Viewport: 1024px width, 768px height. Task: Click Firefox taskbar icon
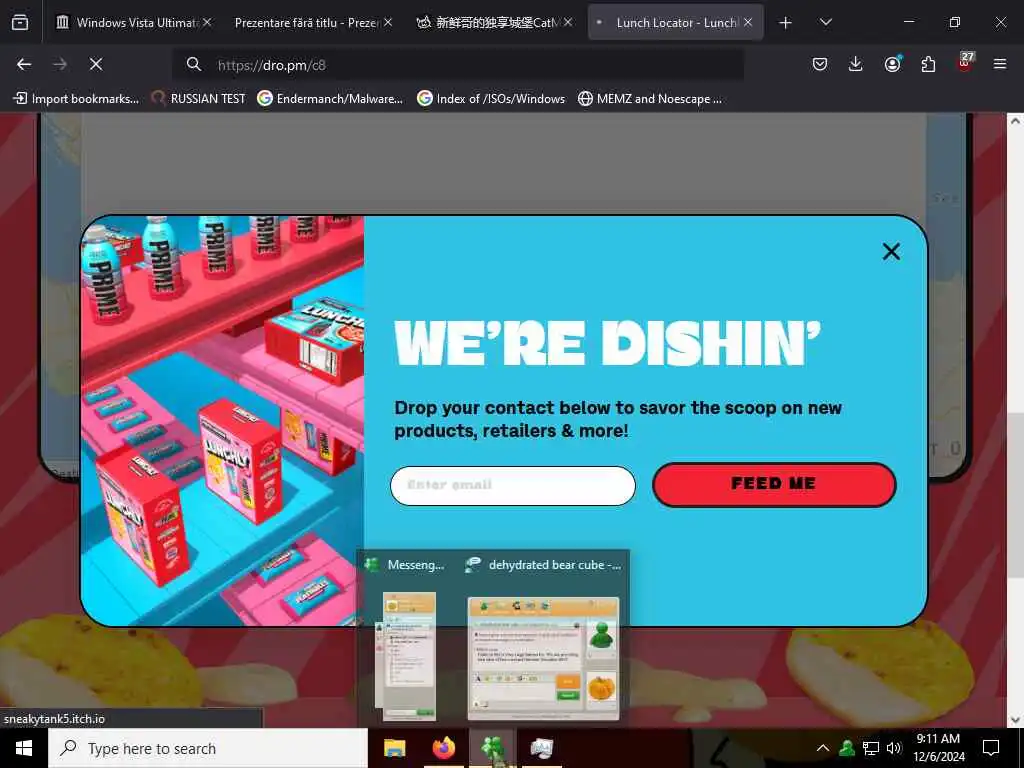[444, 748]
